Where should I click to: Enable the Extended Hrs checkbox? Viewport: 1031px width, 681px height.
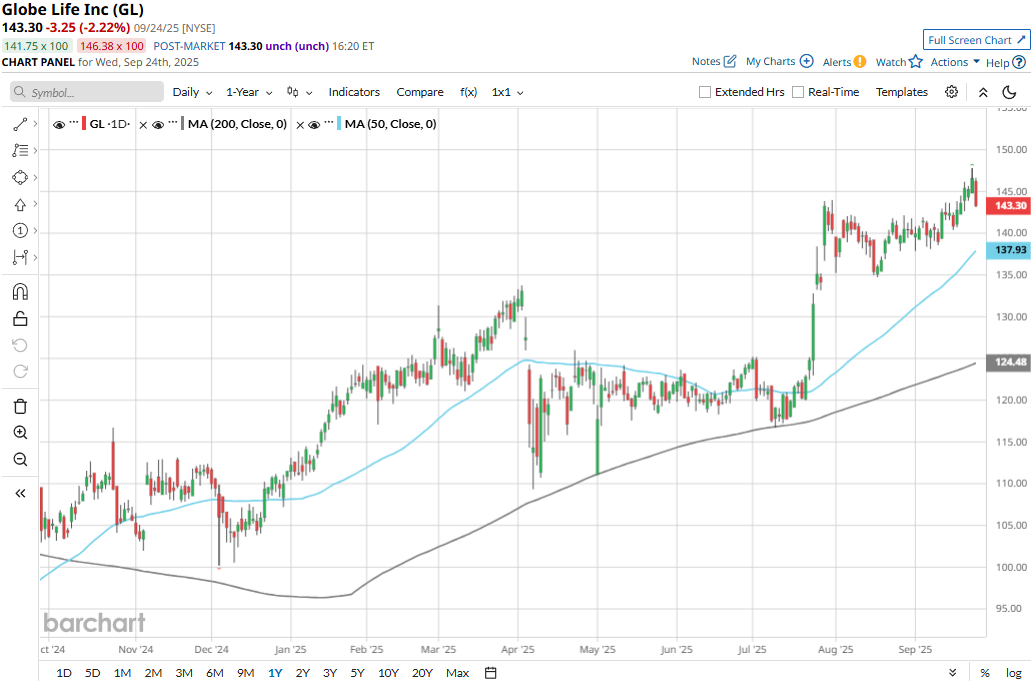pyautogui.click(x=704, y=92)
